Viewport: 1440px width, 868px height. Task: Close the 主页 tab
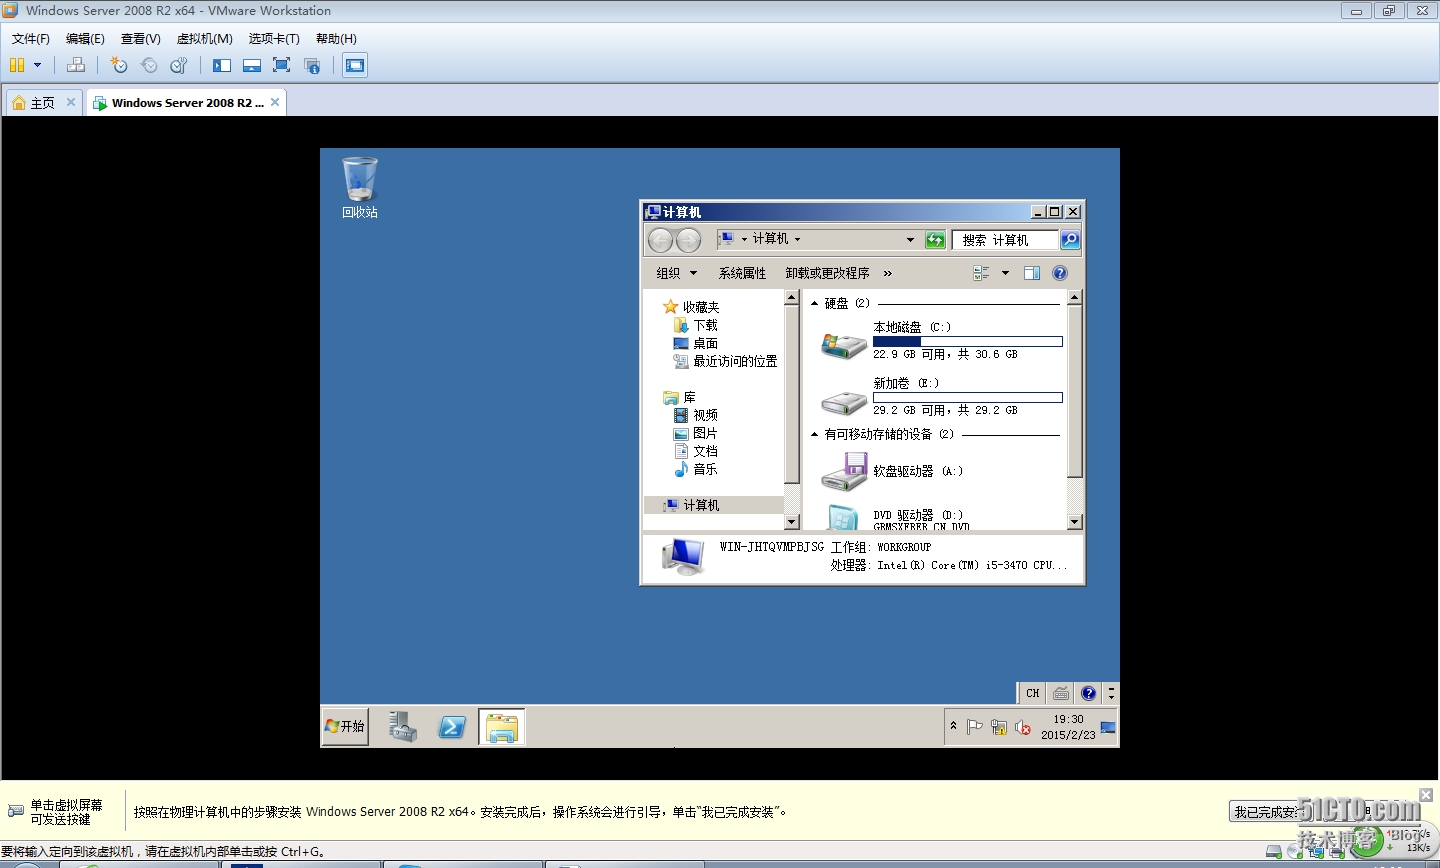[x=71, y=102]
